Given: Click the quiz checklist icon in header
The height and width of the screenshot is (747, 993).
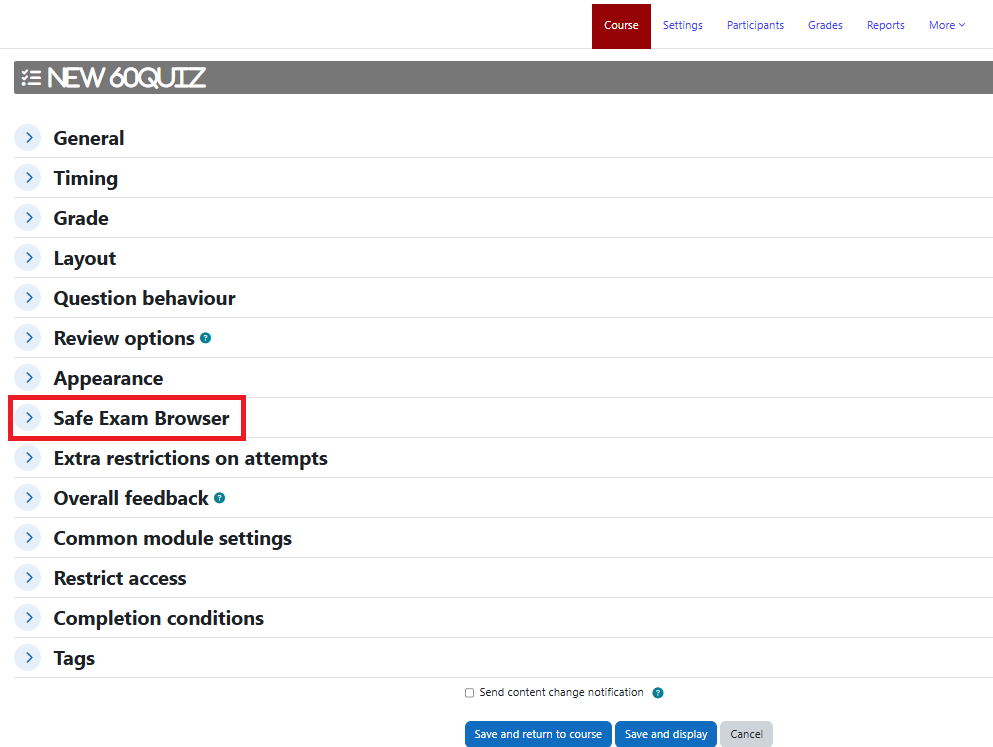Looking at the screenshot, I should [31, 78].
